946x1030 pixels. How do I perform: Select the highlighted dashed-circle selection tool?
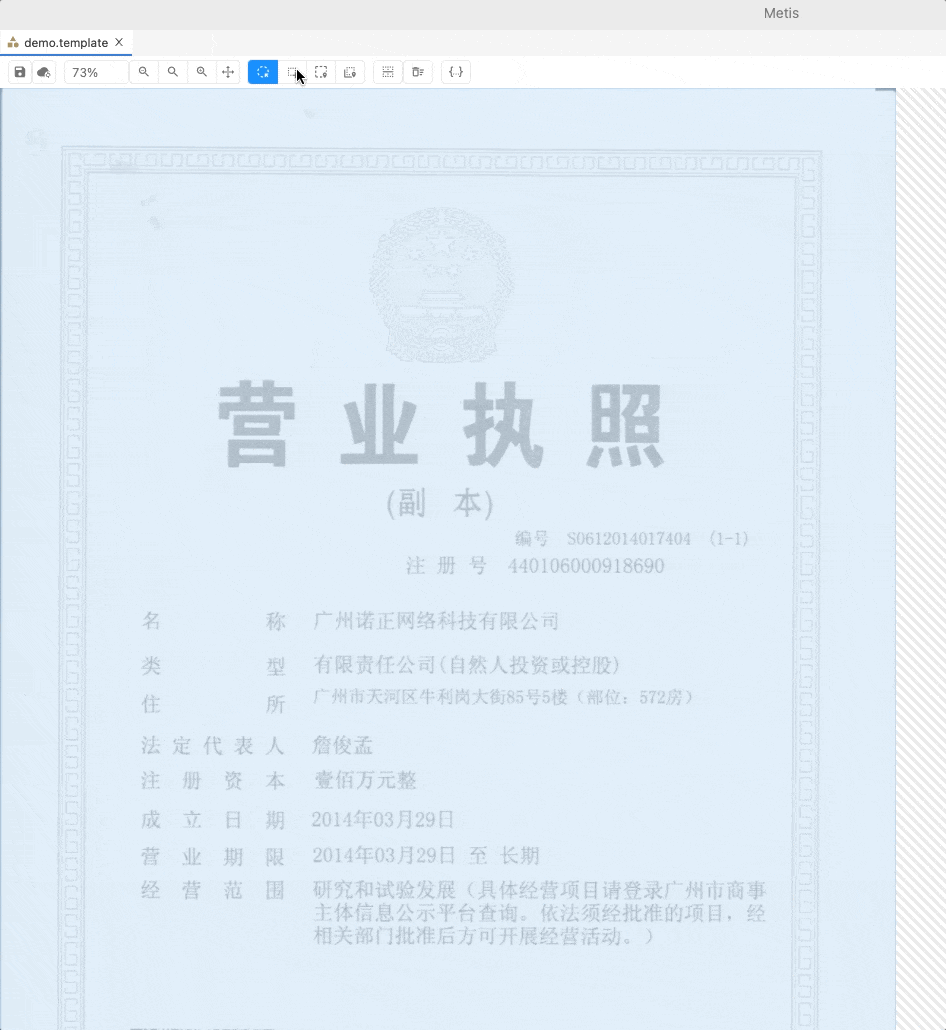tap(263, 72)
